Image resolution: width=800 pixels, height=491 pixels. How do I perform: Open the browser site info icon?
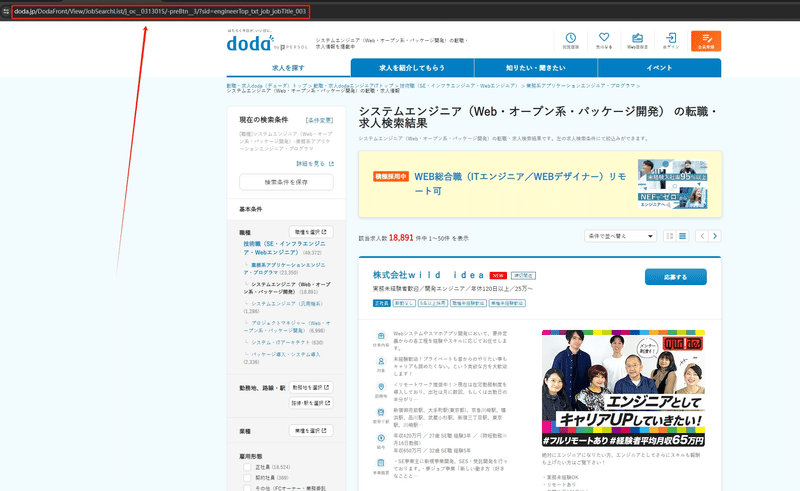click(x=6, y=11)
